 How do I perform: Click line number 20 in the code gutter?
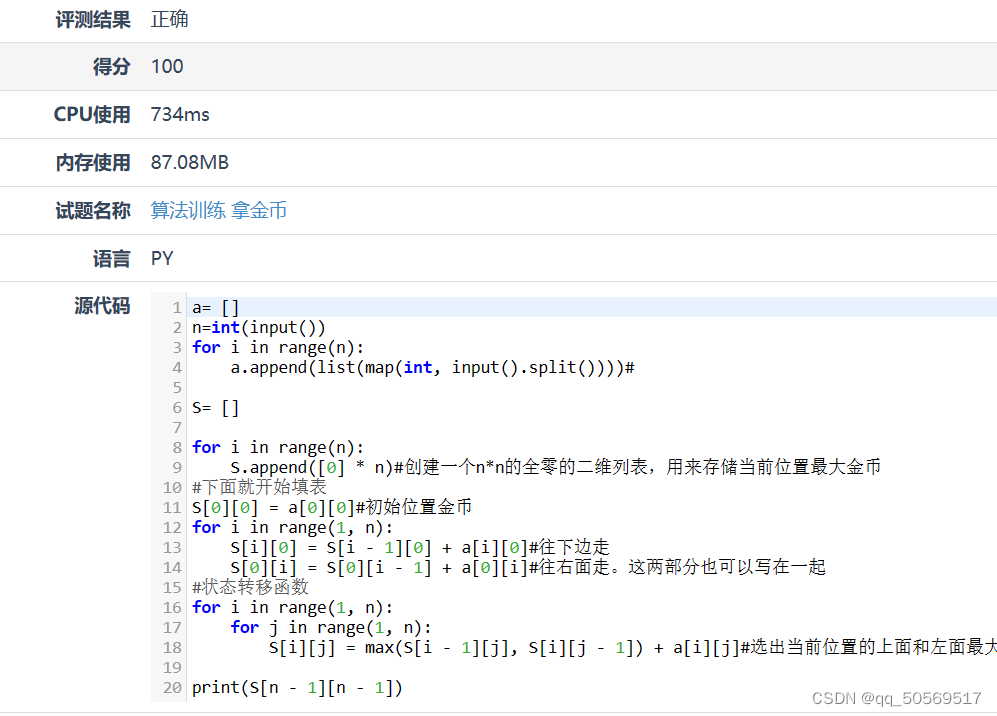pos(171,688)
